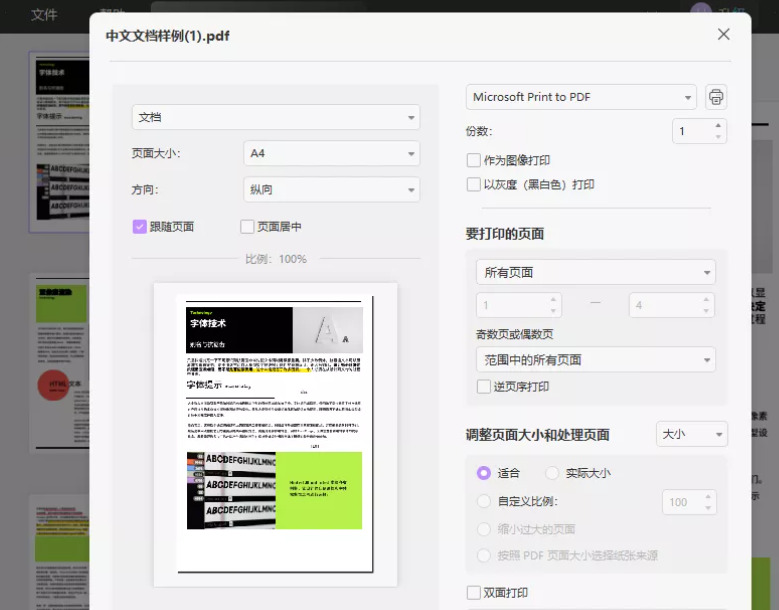Enable the 页面居中 checkbox
Viewport: 779px width, 610px height.
pos(248,227)
